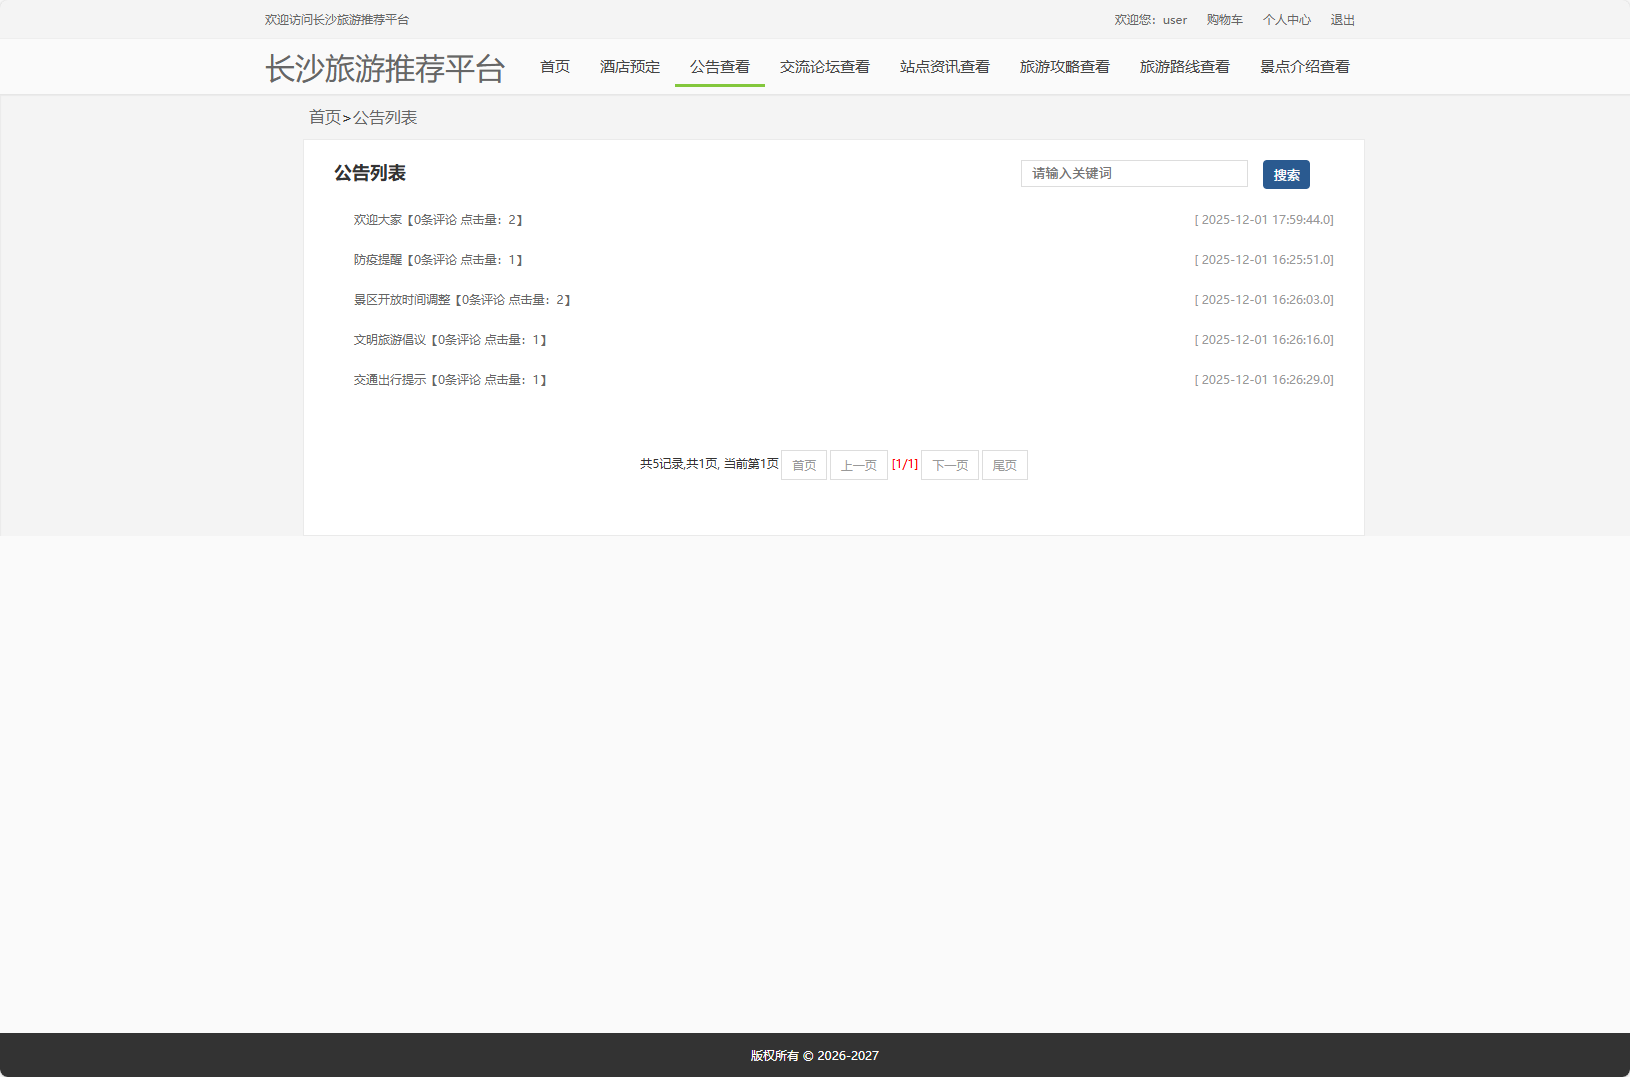Open the 个人中心 personal center
This screenshot has height=1077, width=1630.
click(x=1288, y=19)
